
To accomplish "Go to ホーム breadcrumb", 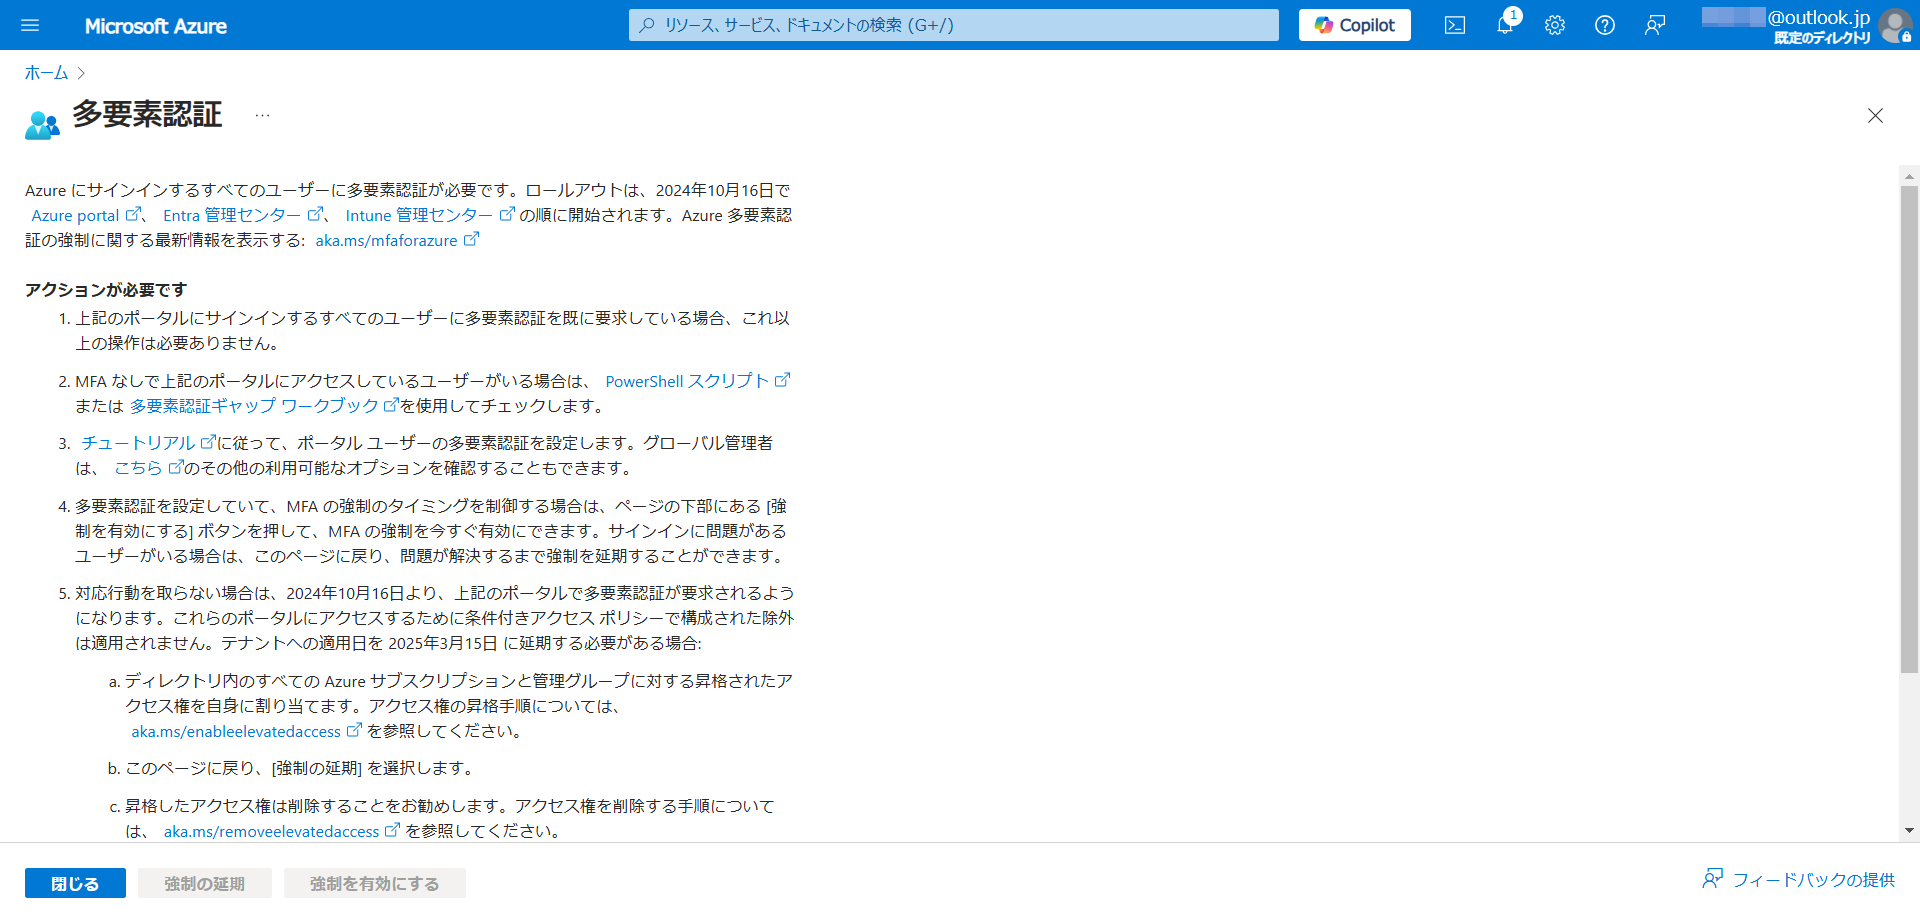I will pyautogui.click(x=46, y=73).
